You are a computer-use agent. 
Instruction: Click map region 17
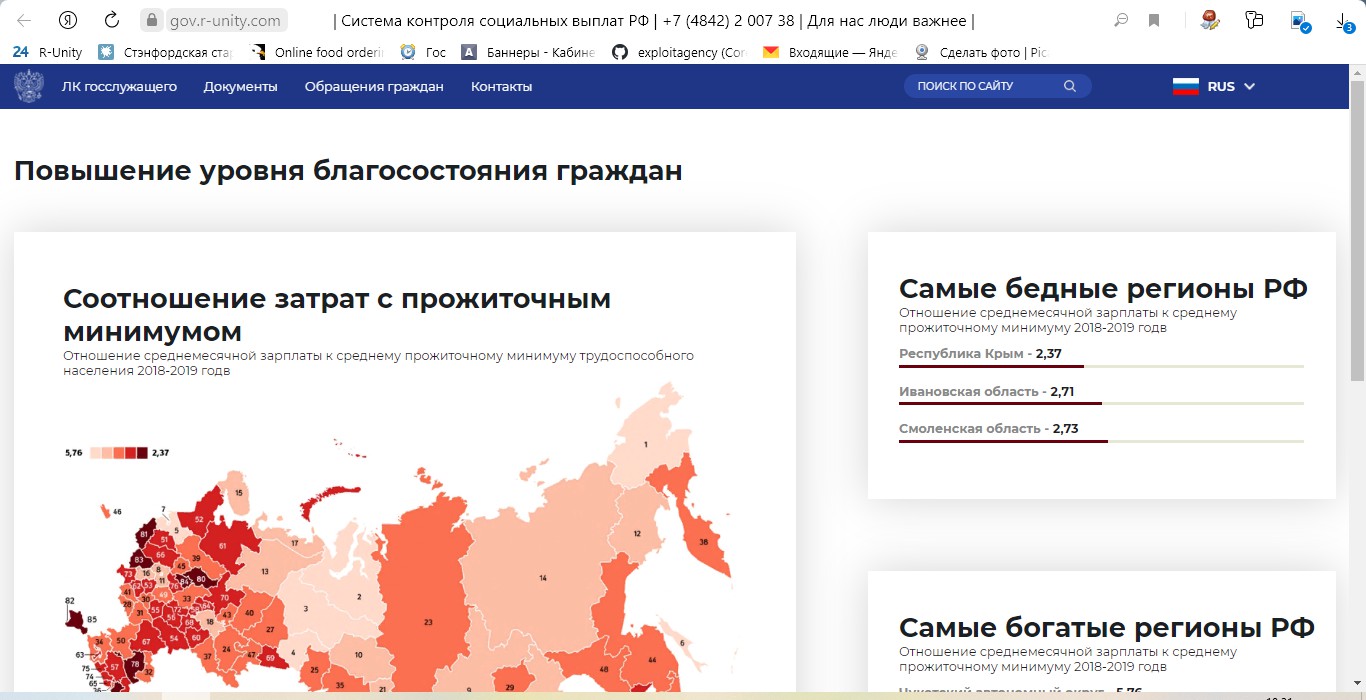click(294, 543)
